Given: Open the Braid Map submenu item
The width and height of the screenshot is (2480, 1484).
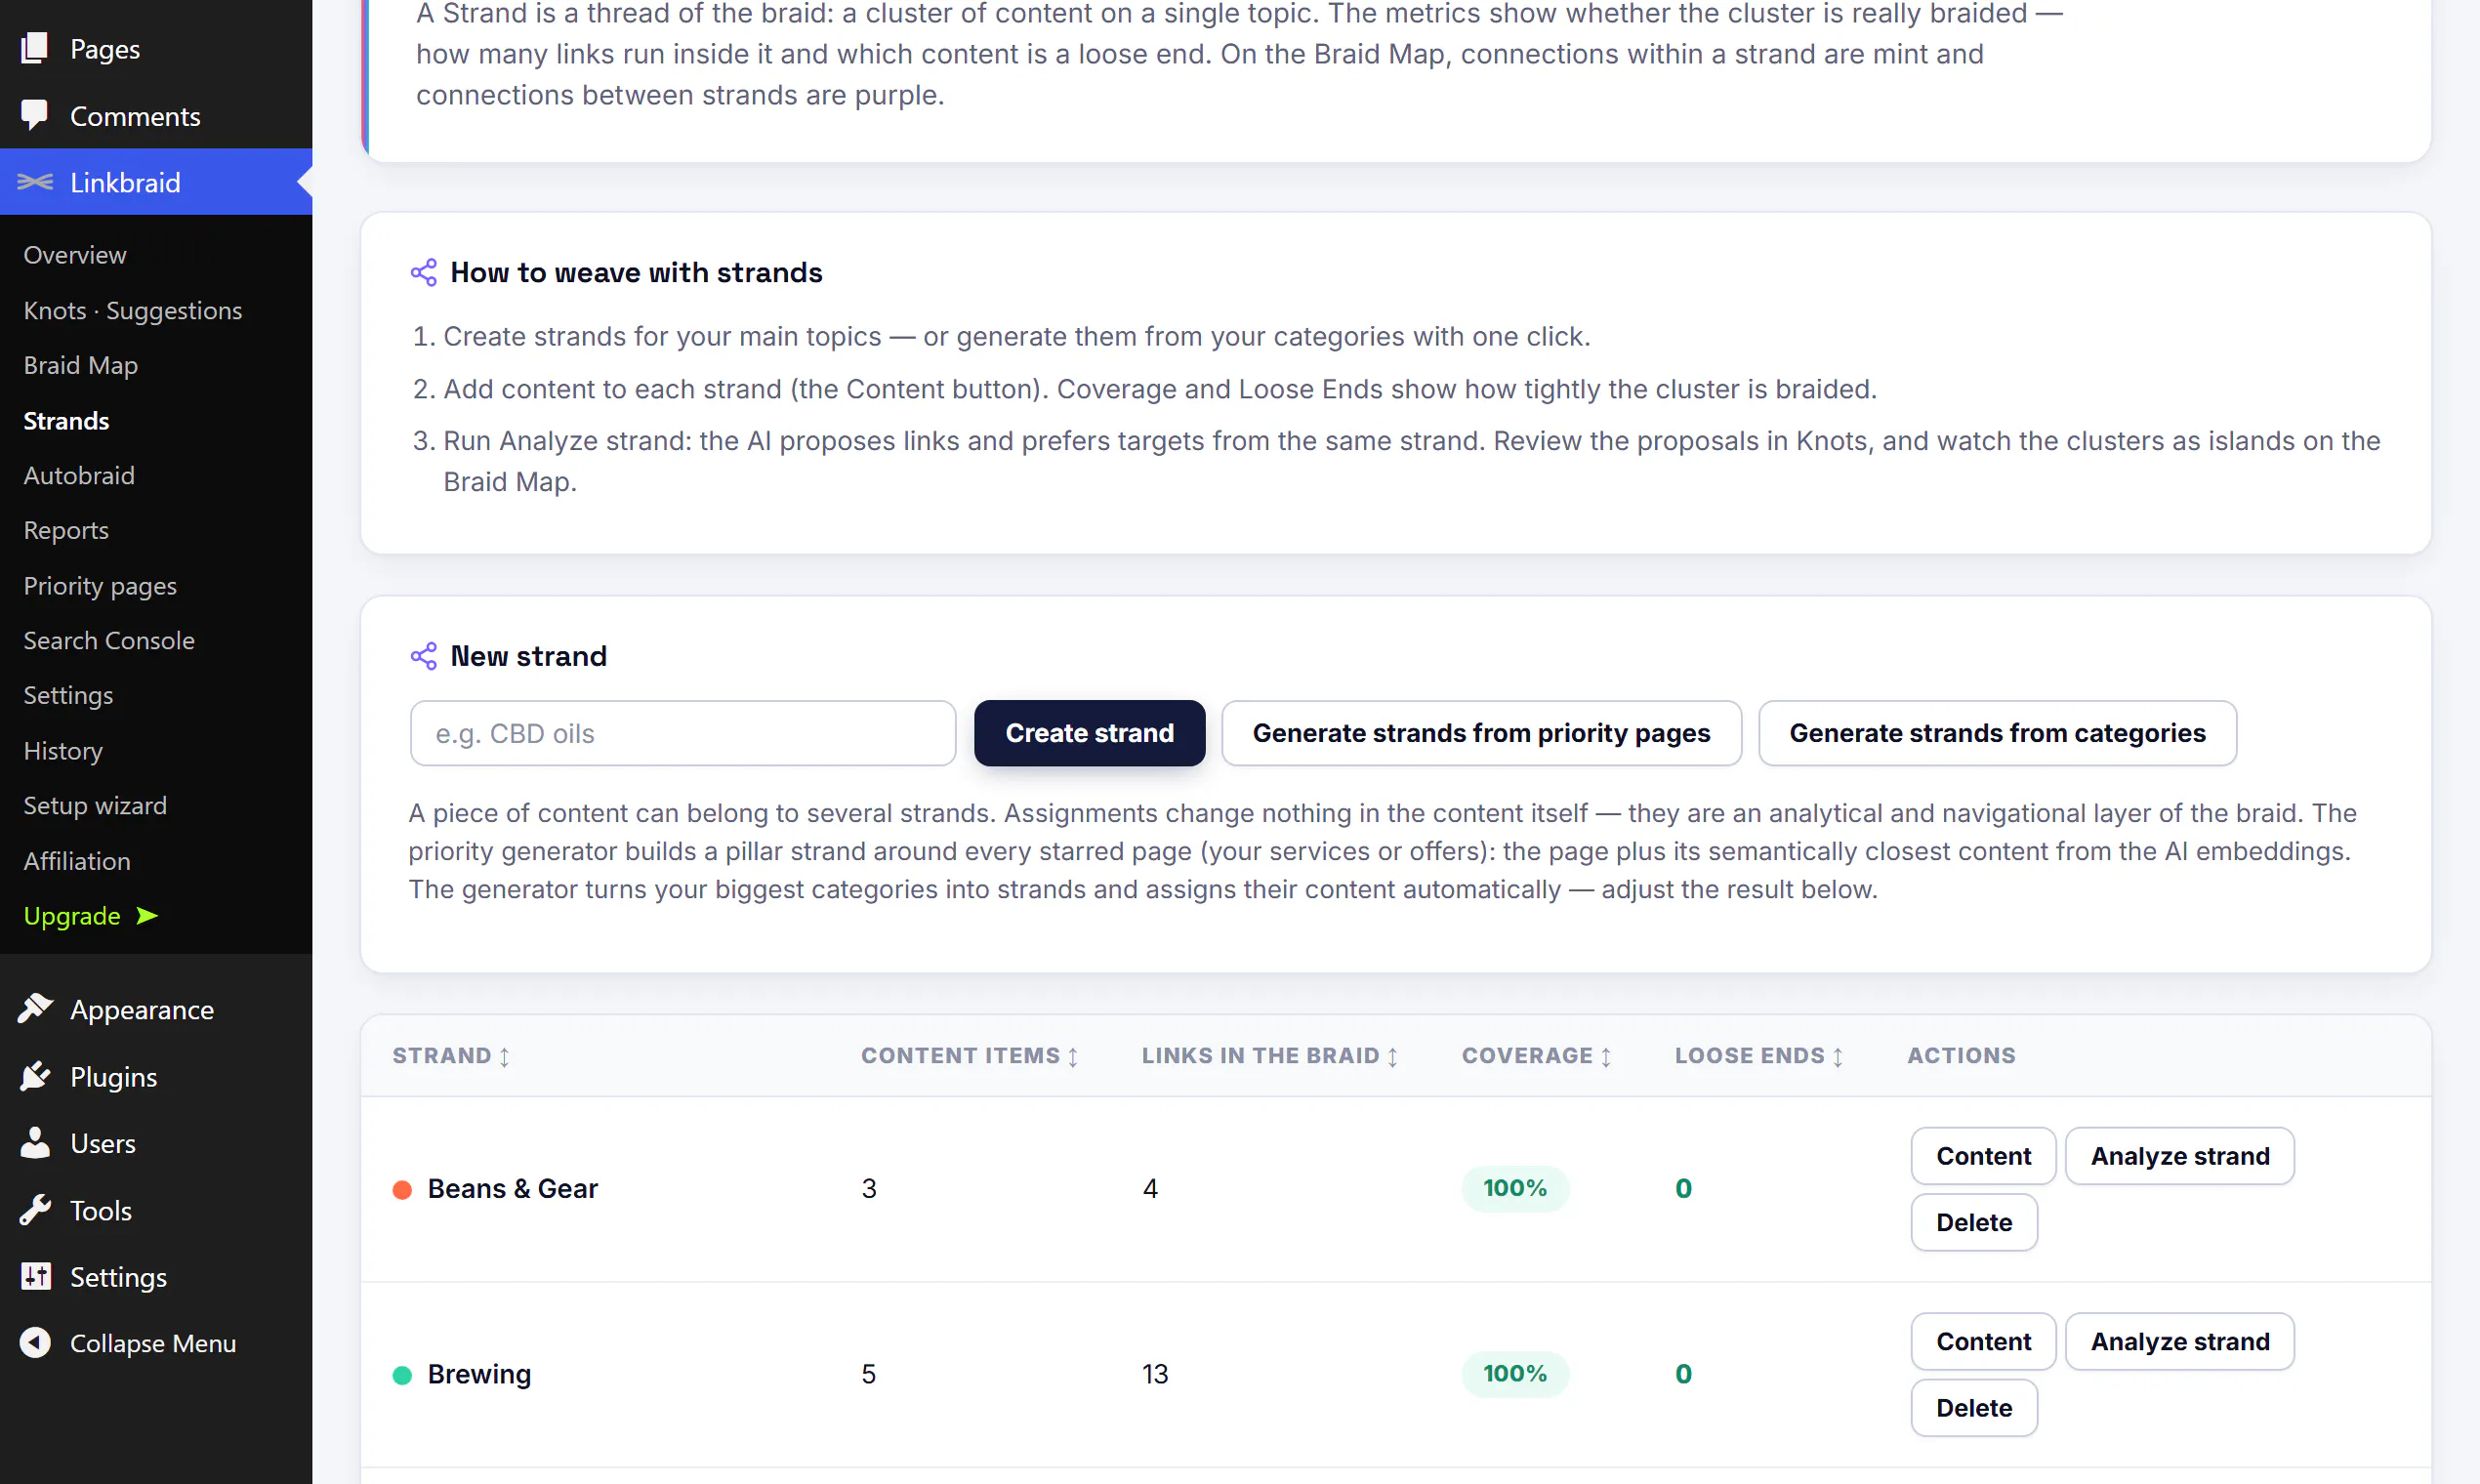Looking at the screenshot, I should pos(81,365).
